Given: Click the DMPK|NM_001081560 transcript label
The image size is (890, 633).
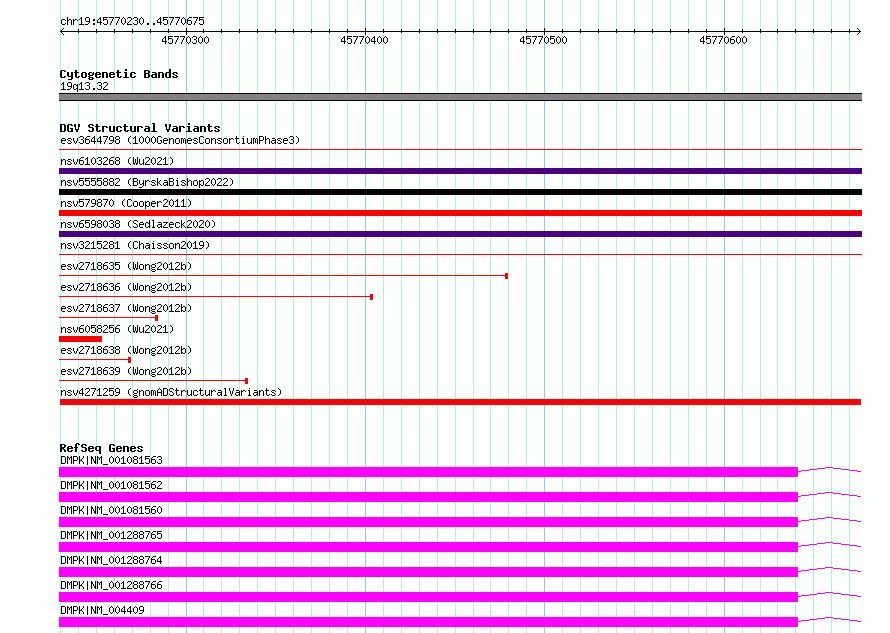Looking at the screenshot, I should pos(111,510).
